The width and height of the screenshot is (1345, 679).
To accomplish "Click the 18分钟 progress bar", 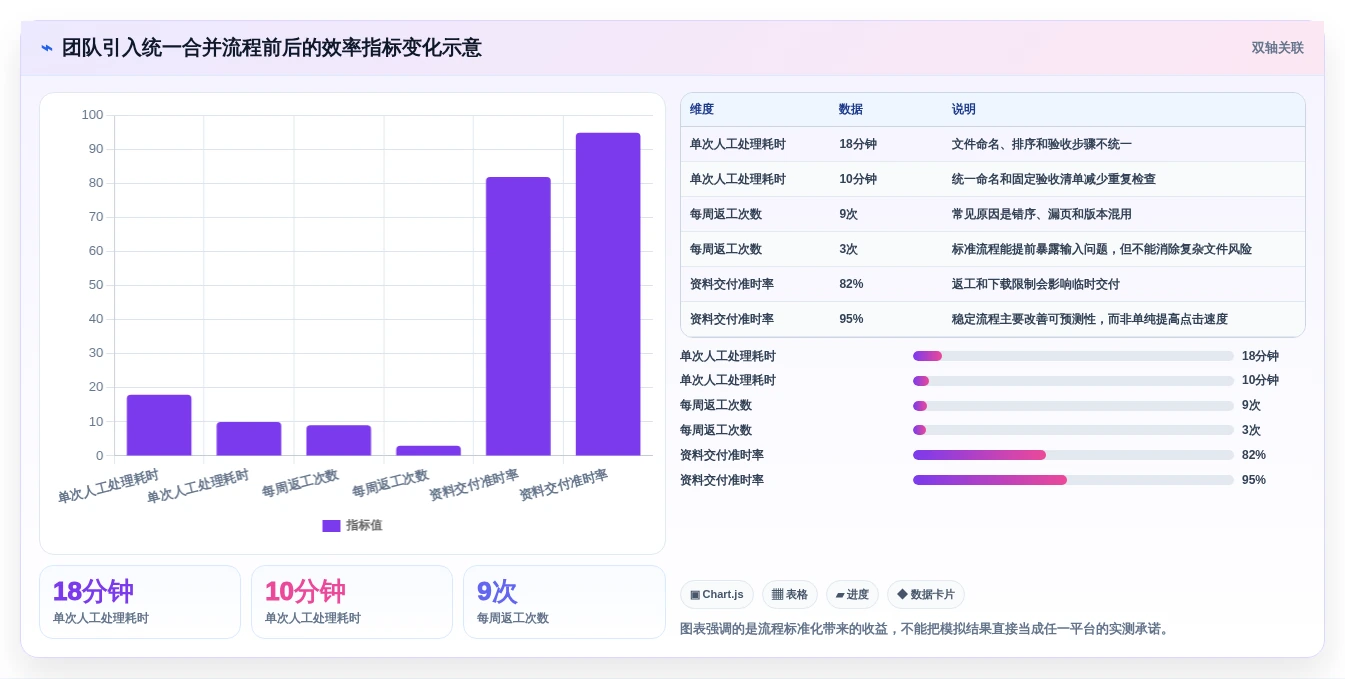I will pyautogui.click(x=1073, y=356).
